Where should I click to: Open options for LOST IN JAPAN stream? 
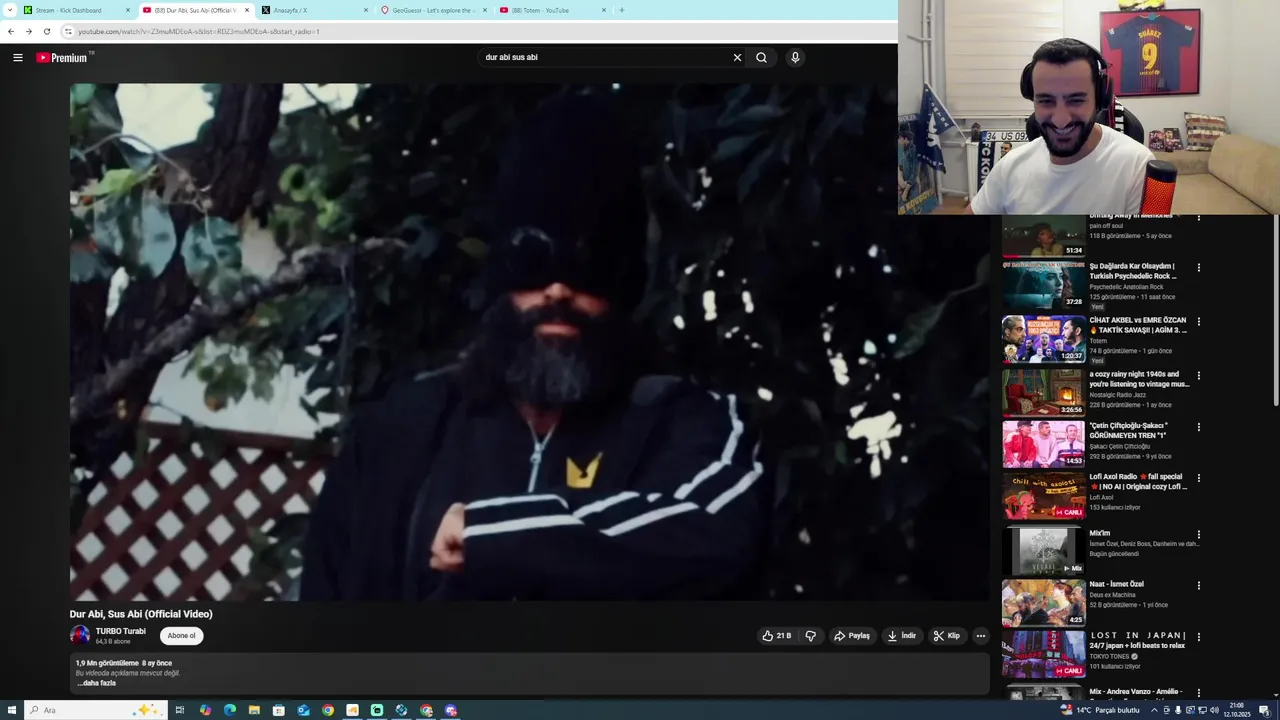1198,637
